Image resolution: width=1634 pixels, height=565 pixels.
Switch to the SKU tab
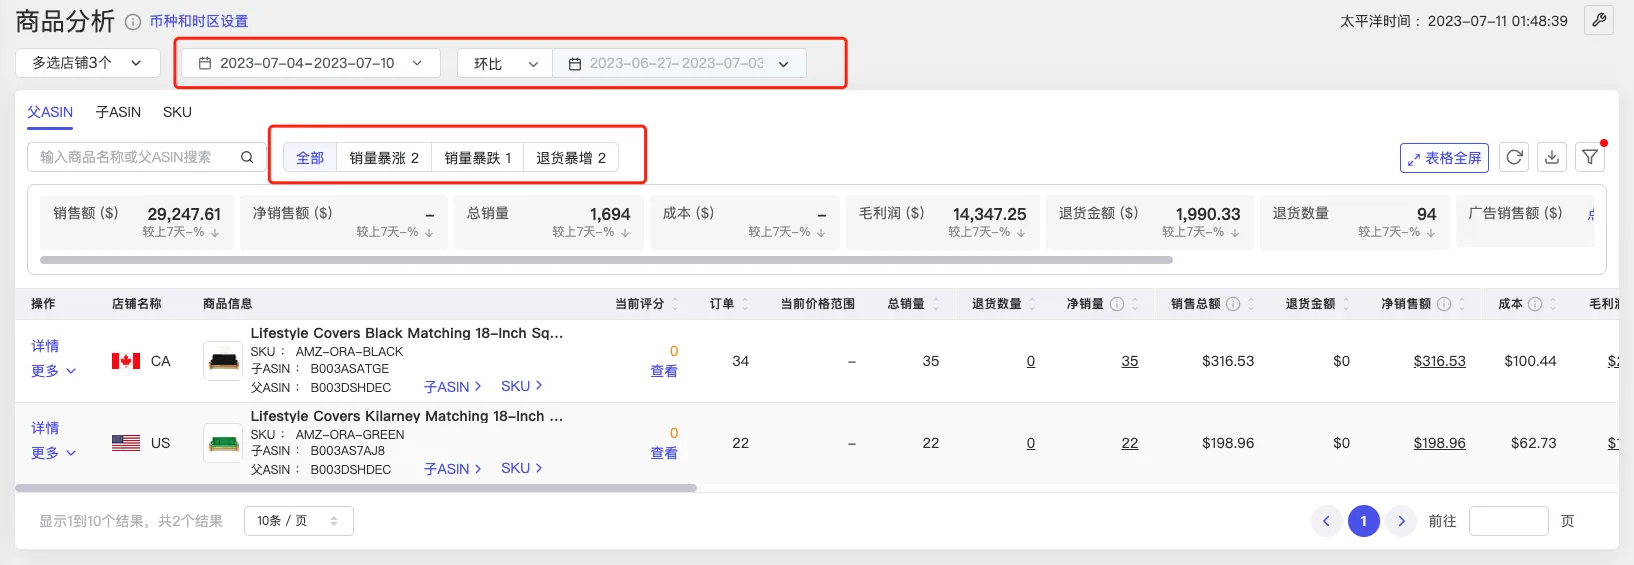[177, 112]
